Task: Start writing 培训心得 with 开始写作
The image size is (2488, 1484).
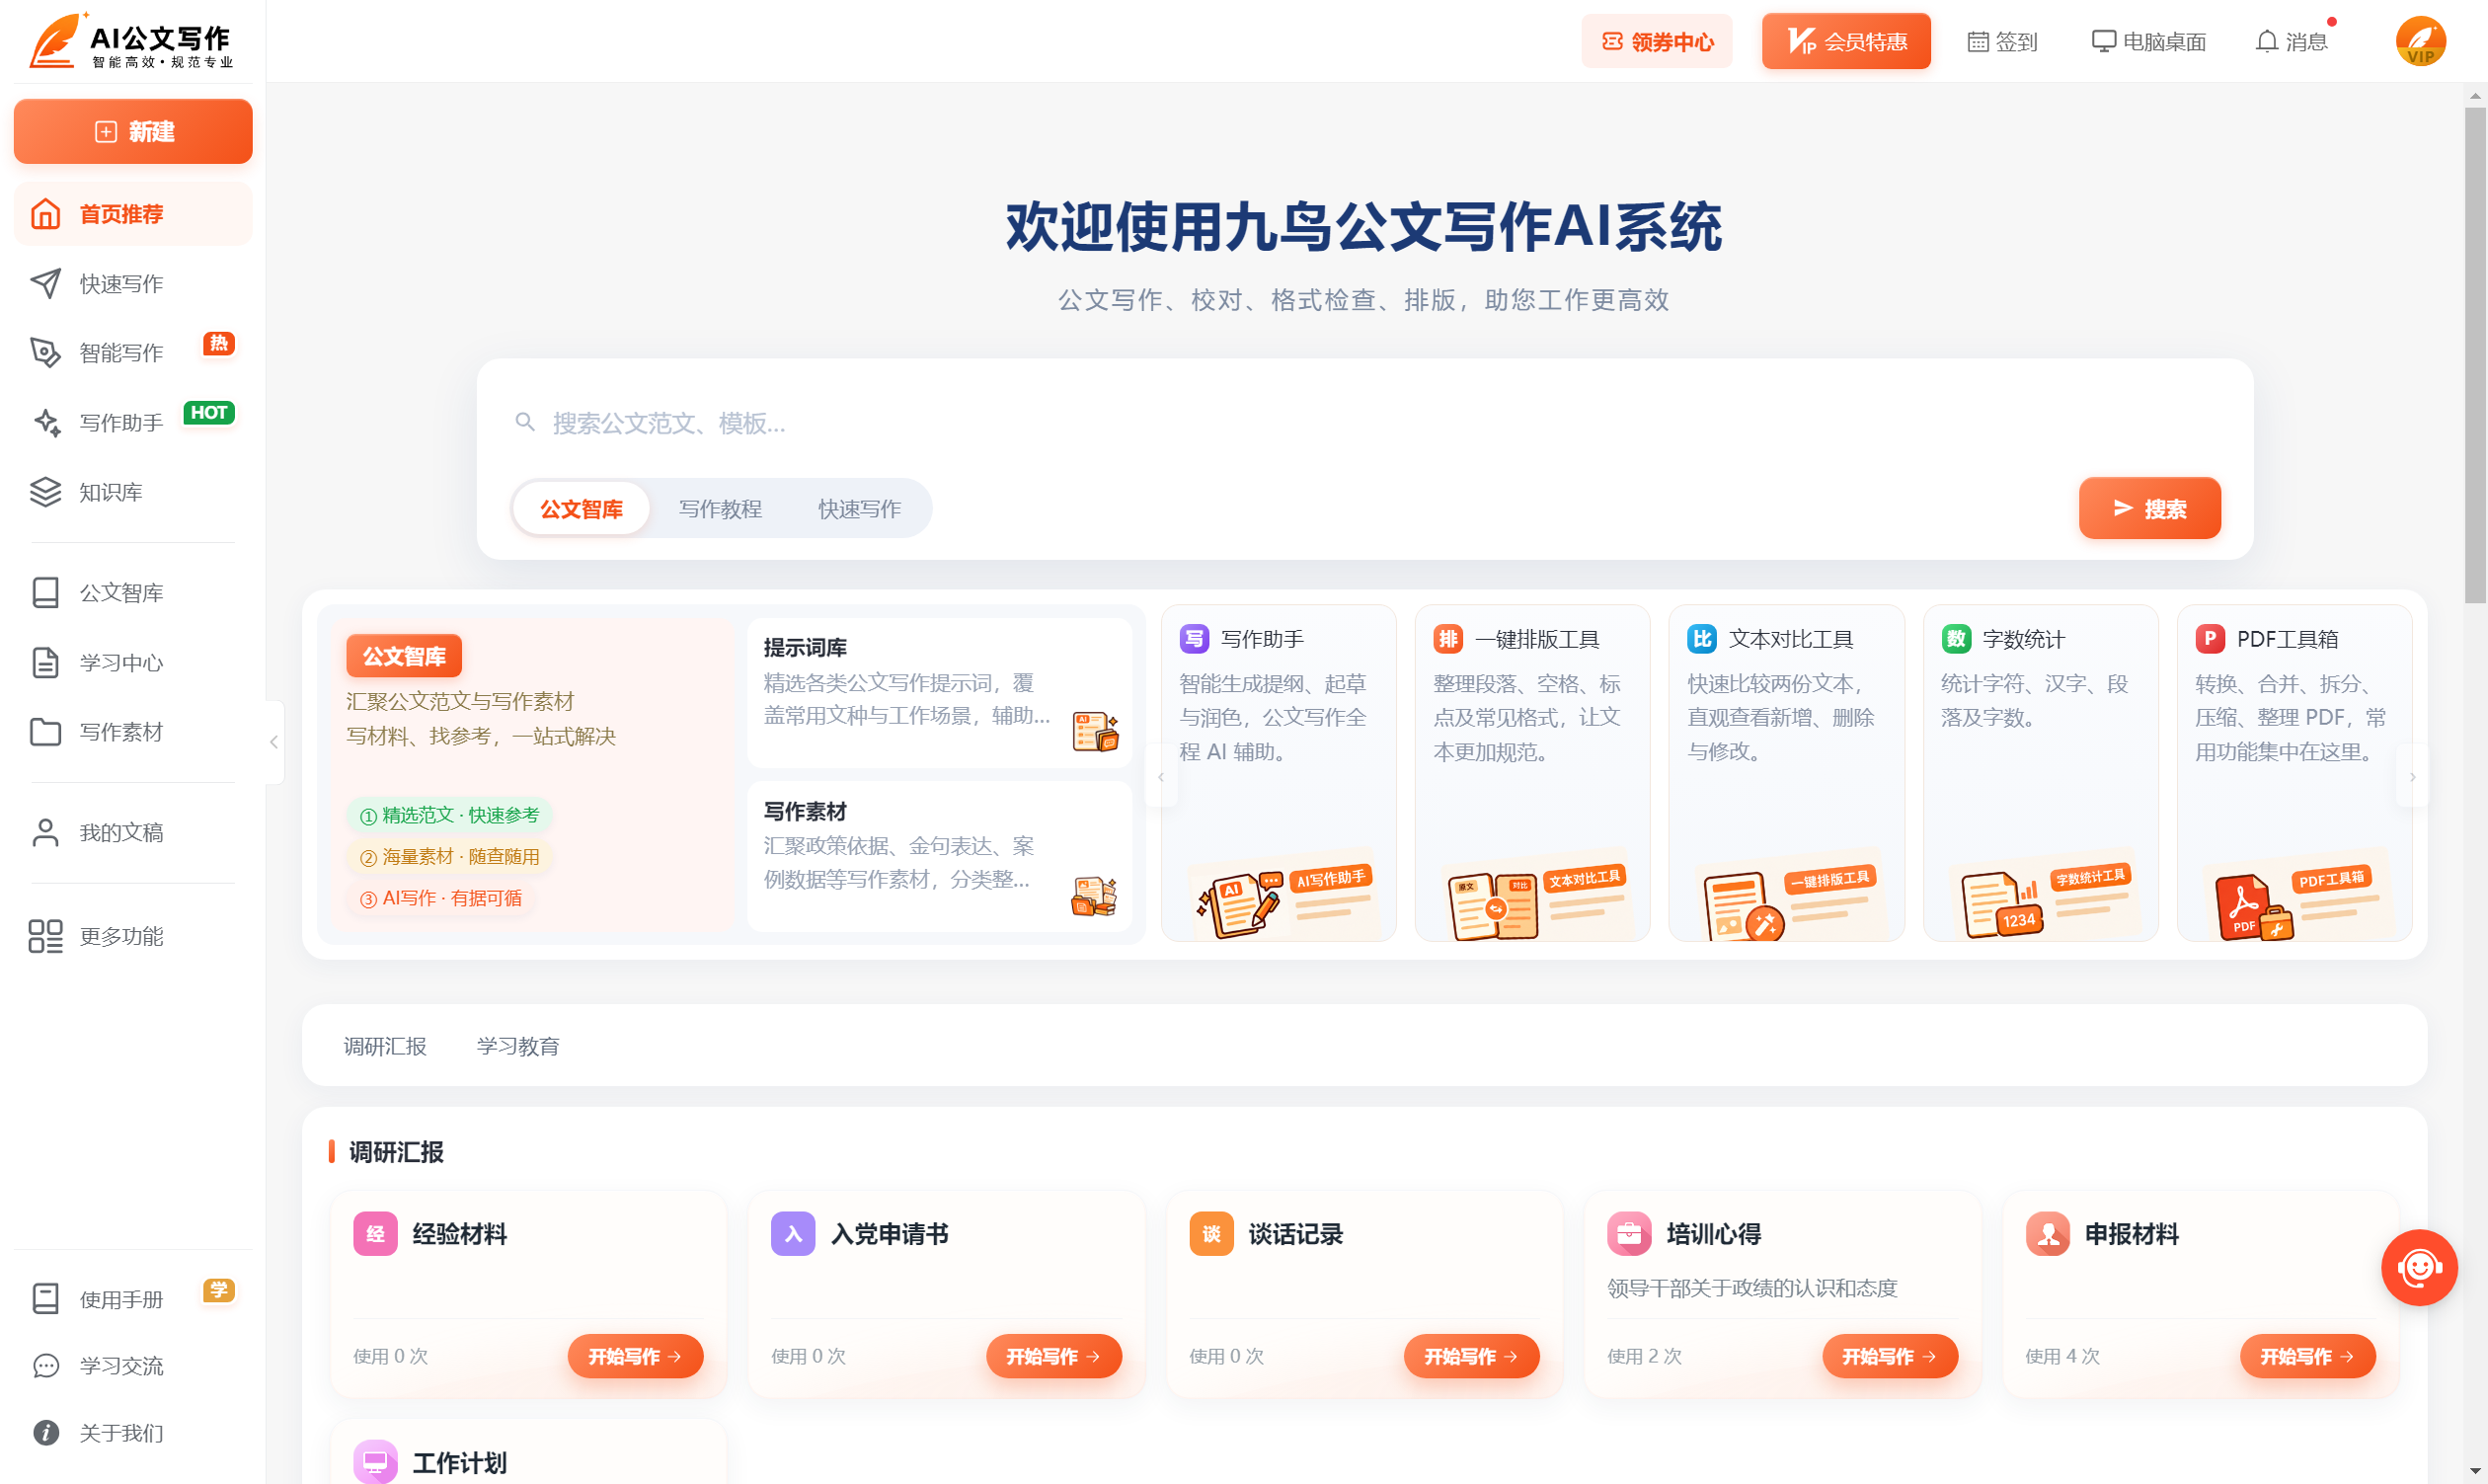Action: click(1889, 1356)
